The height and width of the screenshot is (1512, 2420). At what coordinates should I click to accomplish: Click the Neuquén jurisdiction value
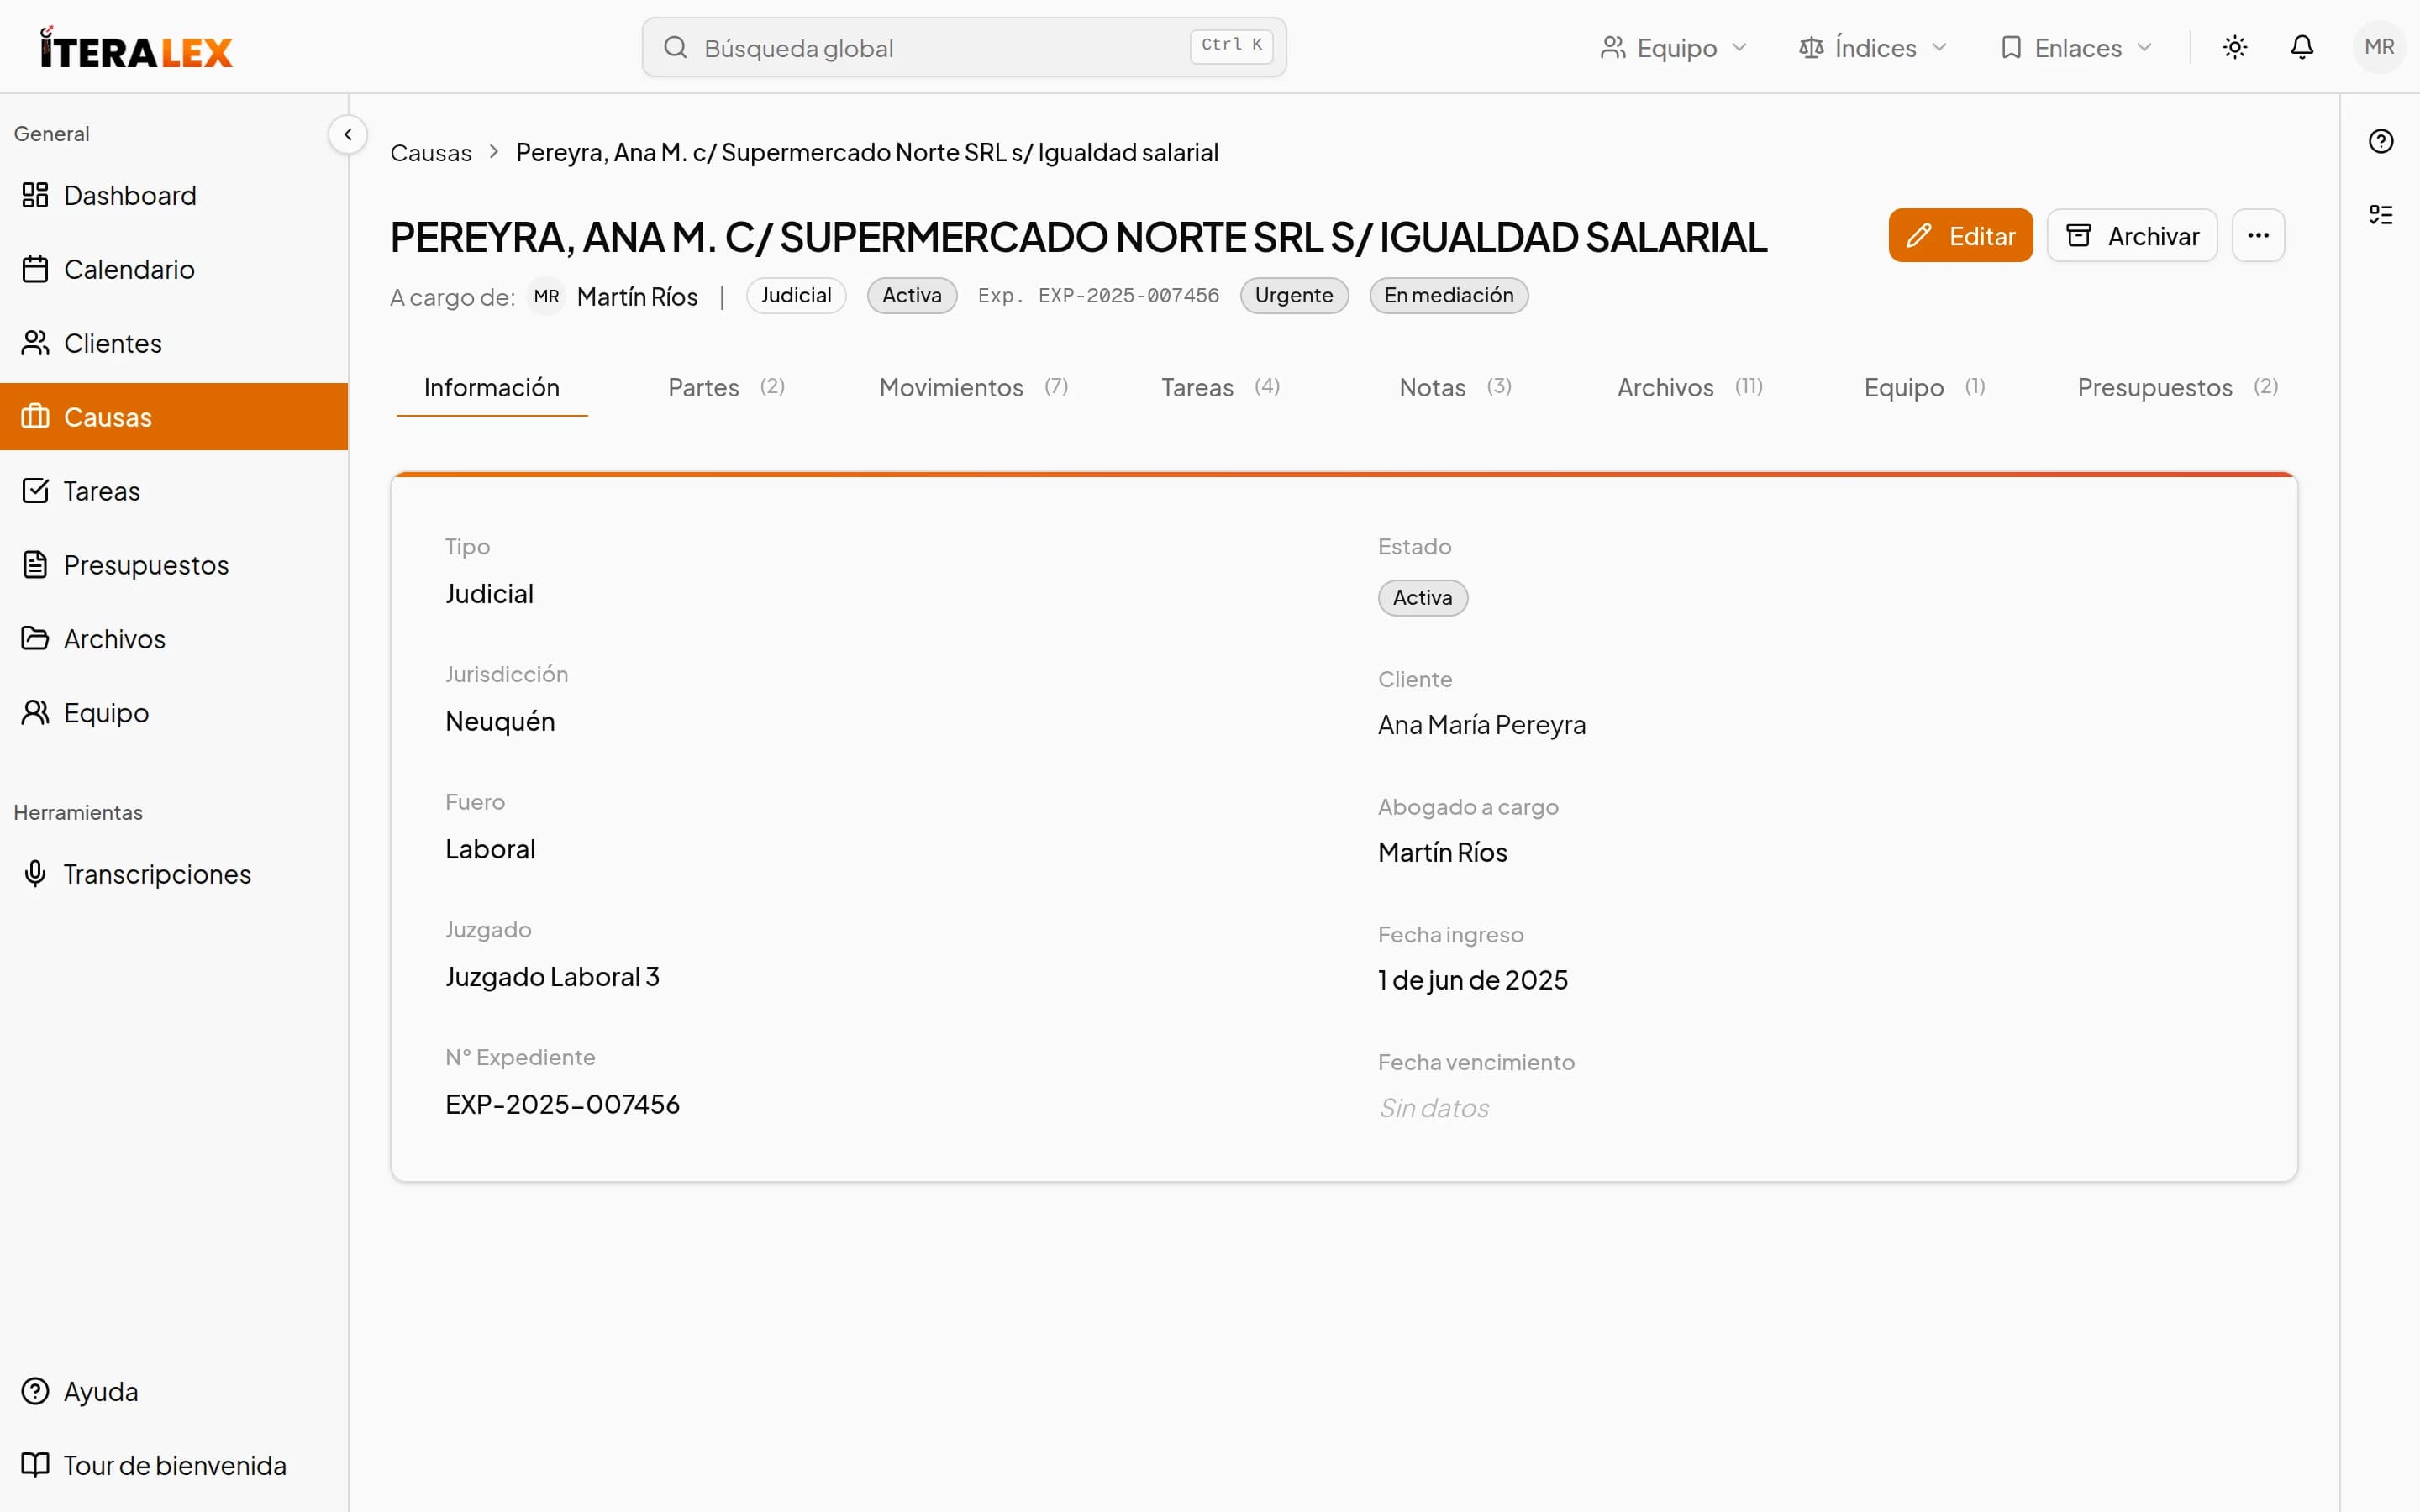tap(500, 721)
